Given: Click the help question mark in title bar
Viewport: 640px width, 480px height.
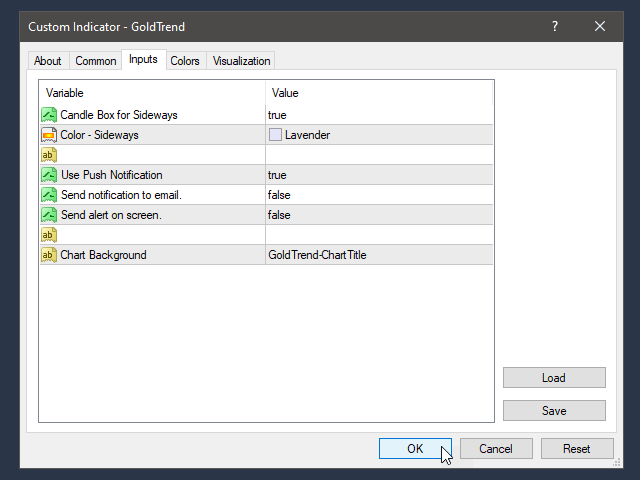Looking at the screenshot, I should click(555, 27).
